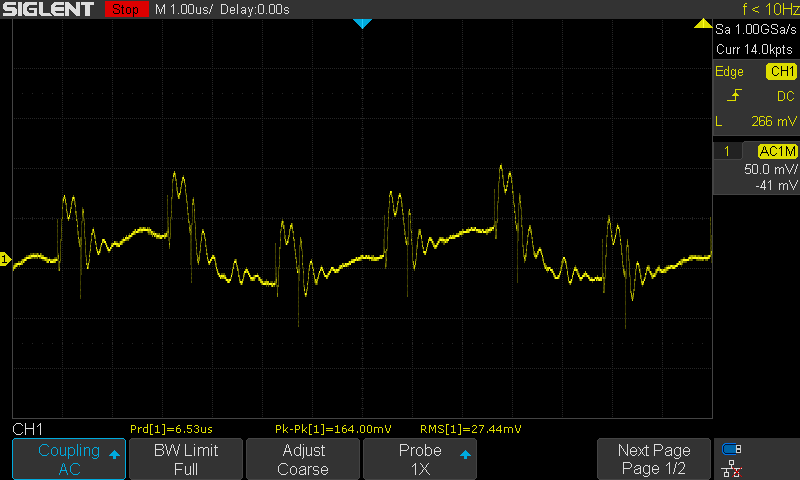The image size is (800, 480).
Task: Click the 50.0 mV/ vertical scale value
Action: 770,169
